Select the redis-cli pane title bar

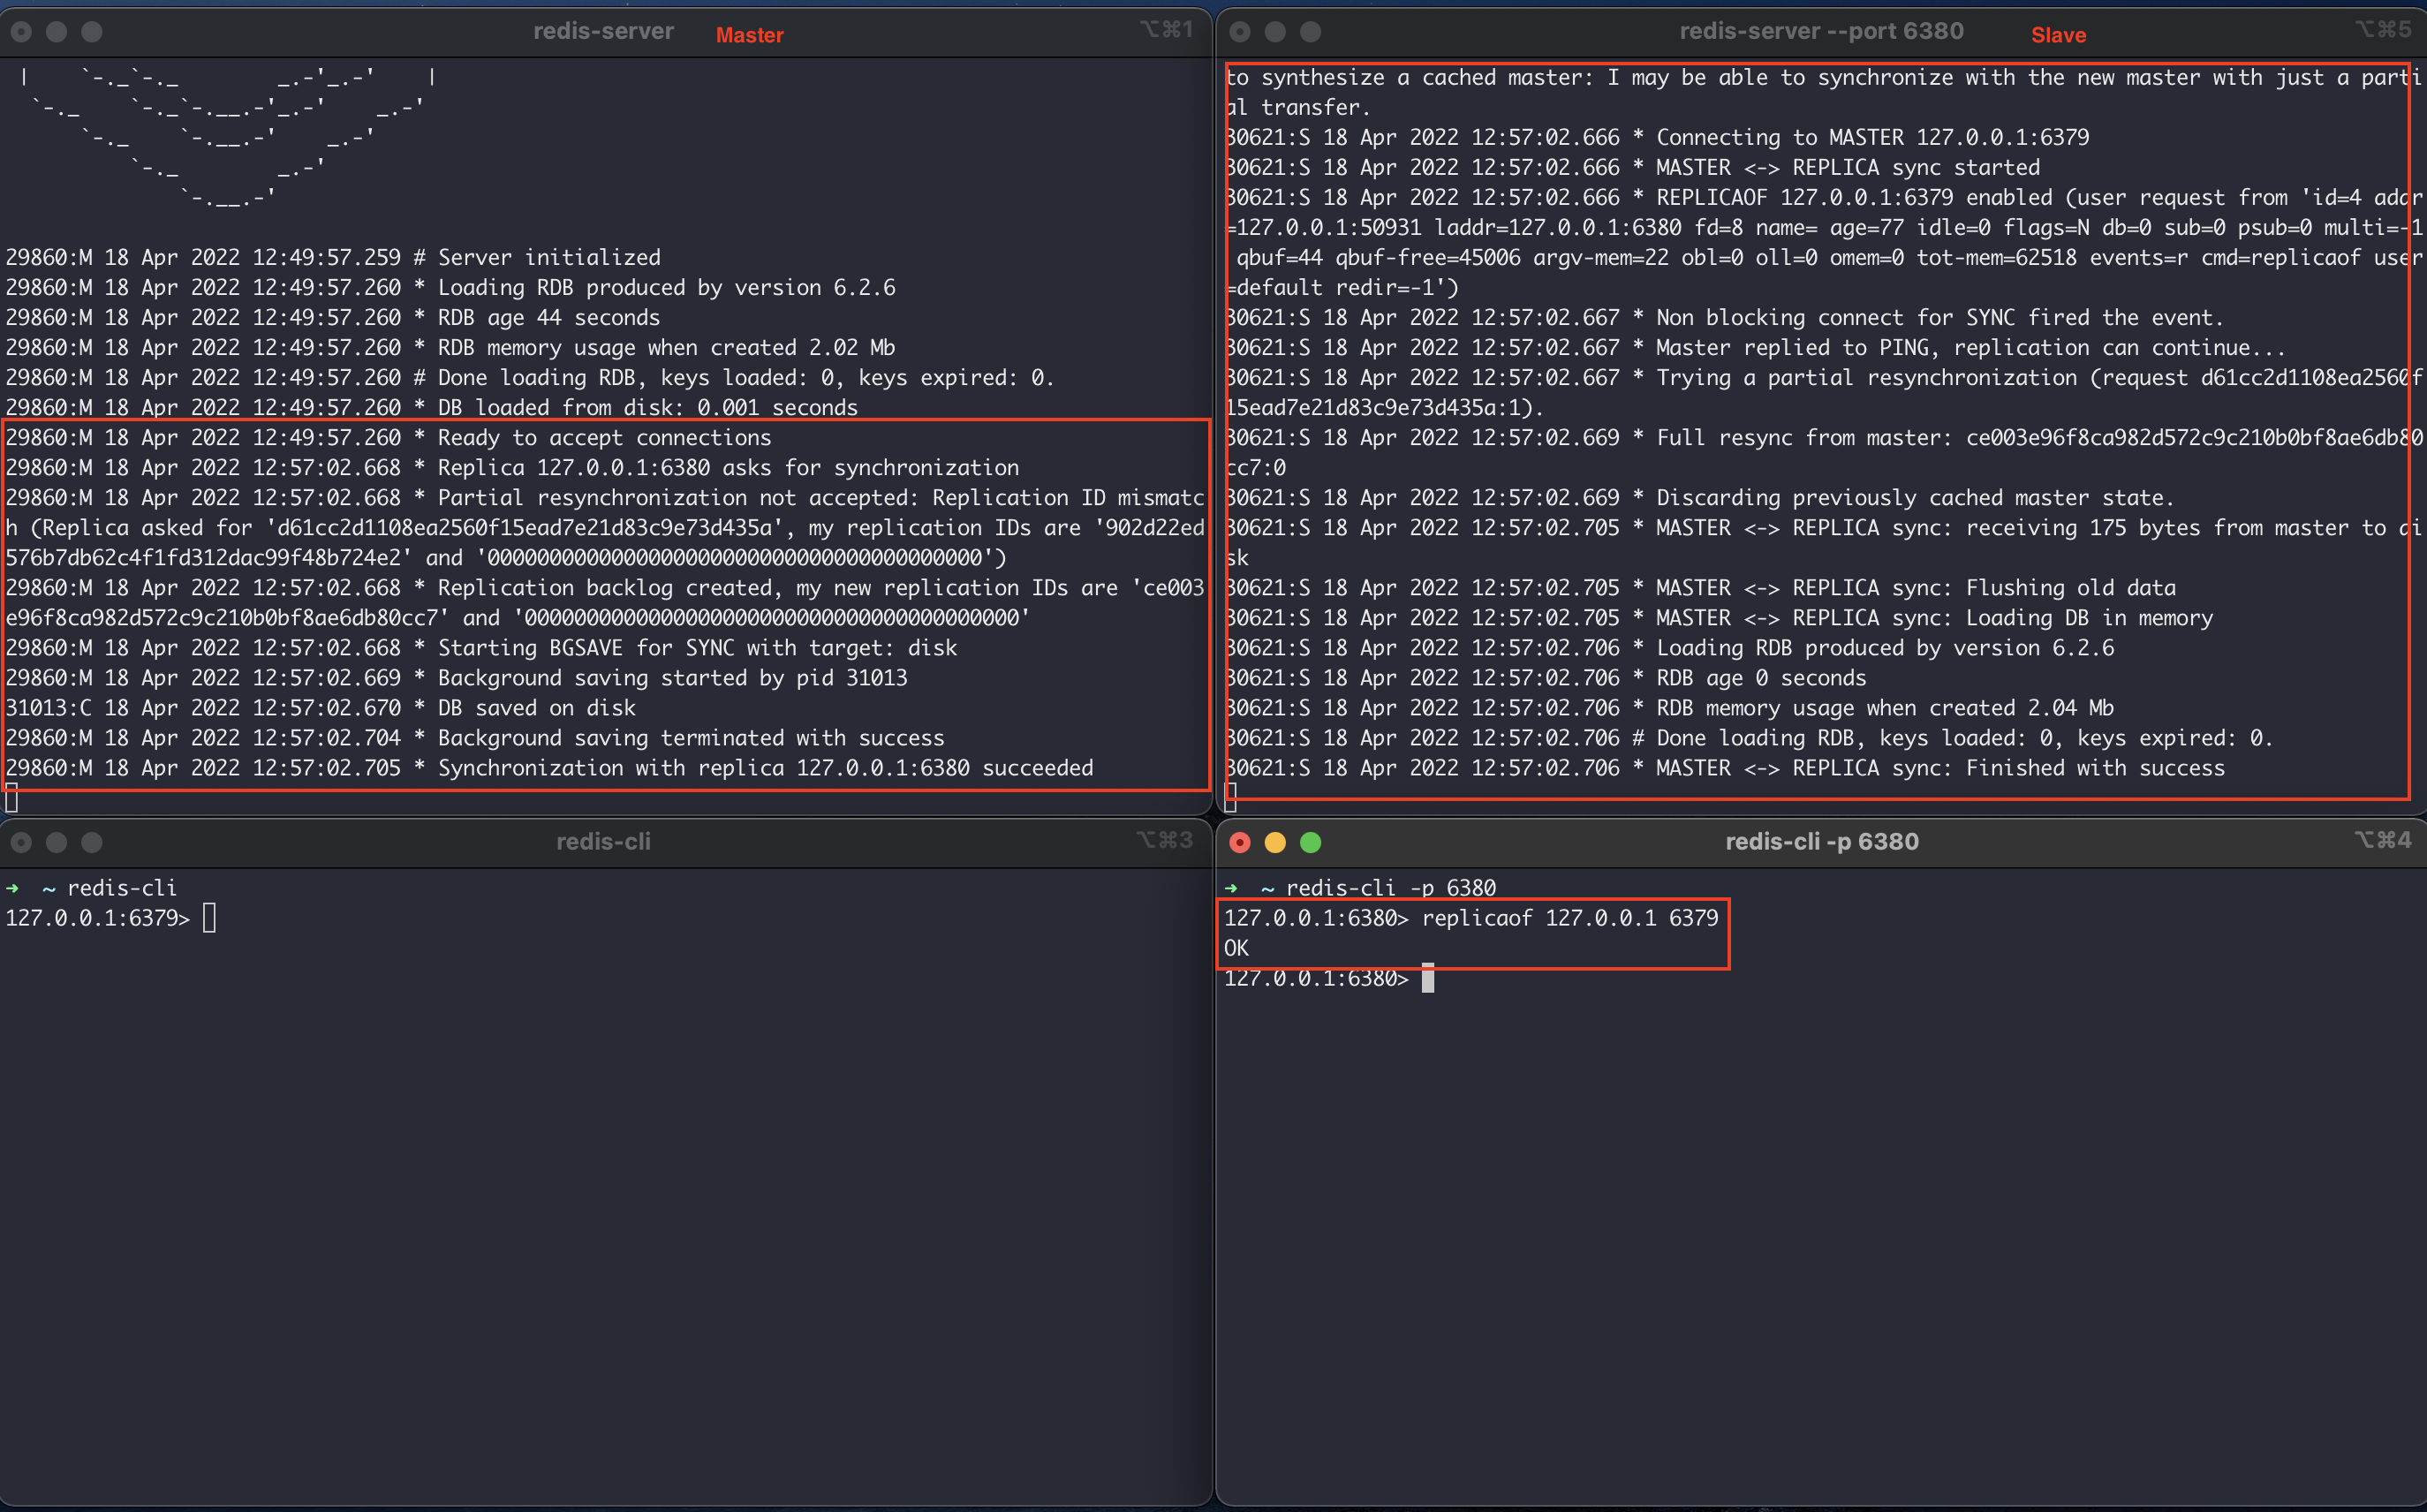[x=603, y=842]
